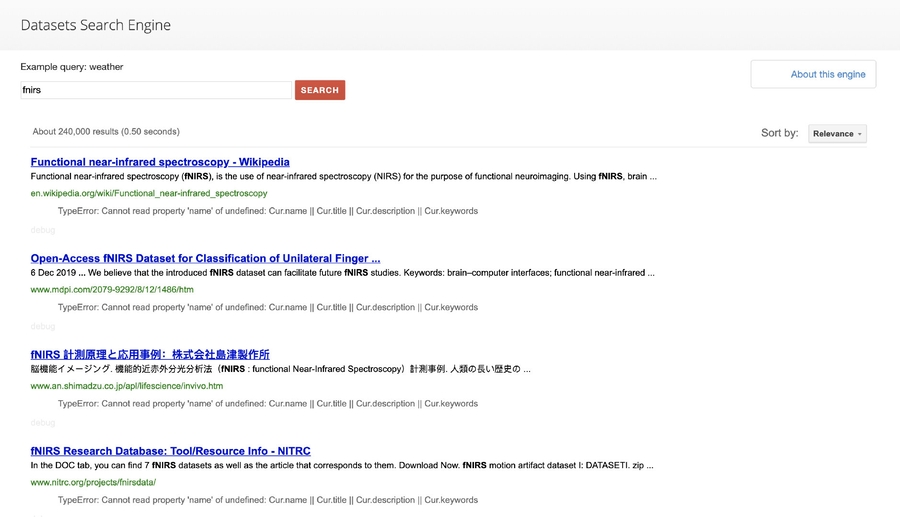The height and width of the screenshot is (517, 900).
Task: Click the Datasets Search Engine page title
Action: pyautogui.click(x=96, y=25)
